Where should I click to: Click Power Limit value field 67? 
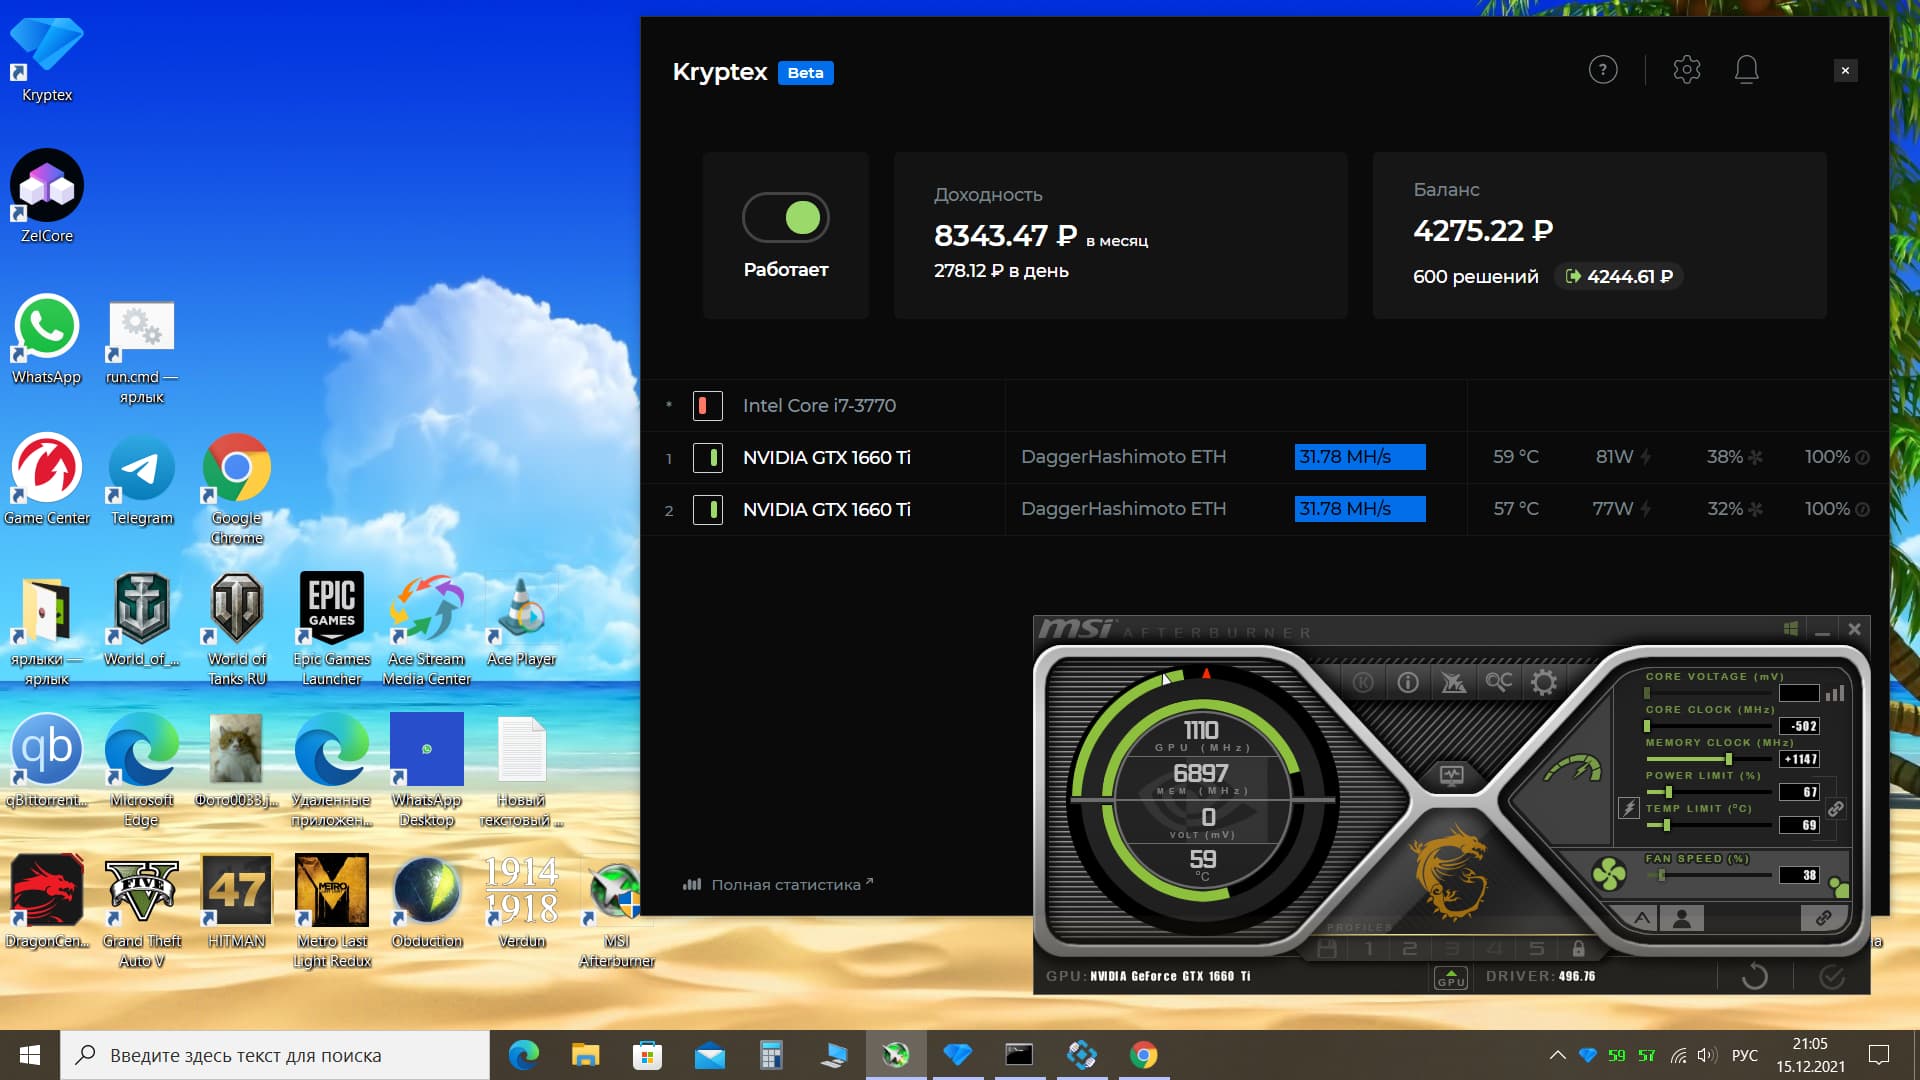[1799, 792]
